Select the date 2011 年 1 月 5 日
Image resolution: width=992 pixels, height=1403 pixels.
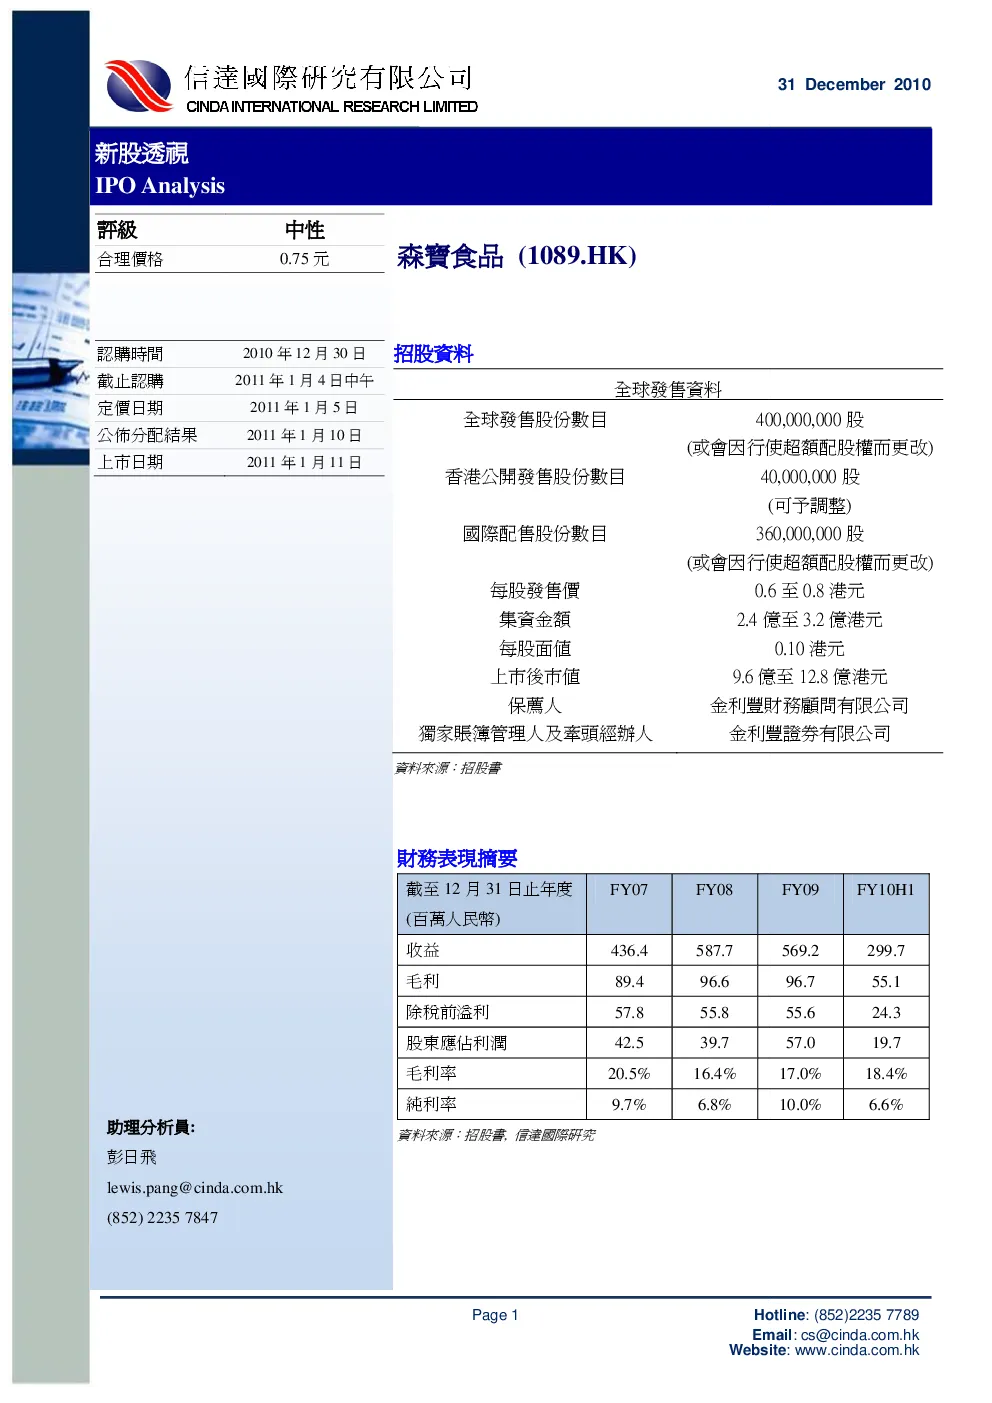(304, 408)
